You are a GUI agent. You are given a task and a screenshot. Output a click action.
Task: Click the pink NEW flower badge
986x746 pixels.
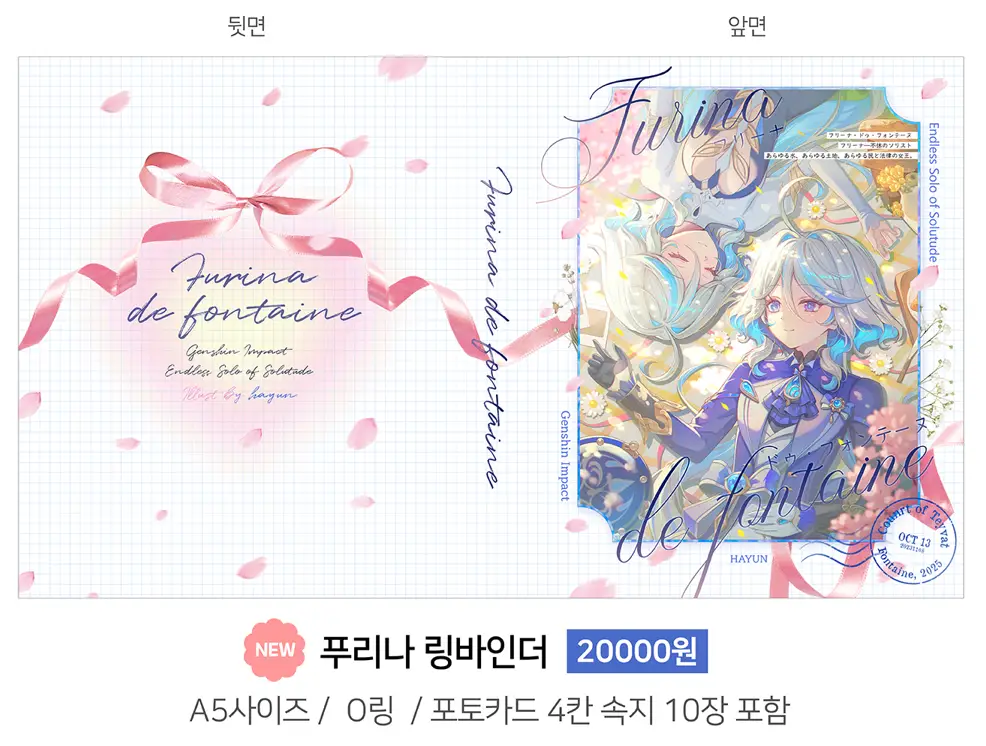pyautogui.click(x=275, y=650)
